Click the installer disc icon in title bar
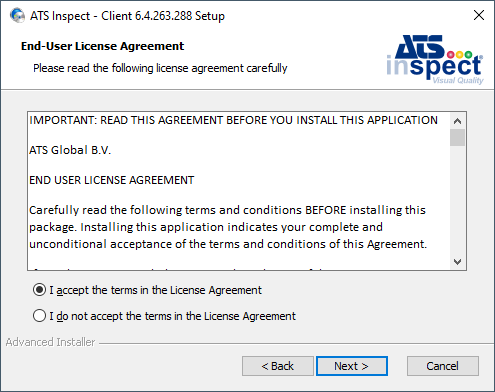The height and width of the screenshot is (392, 495). (x=17, y=15)
